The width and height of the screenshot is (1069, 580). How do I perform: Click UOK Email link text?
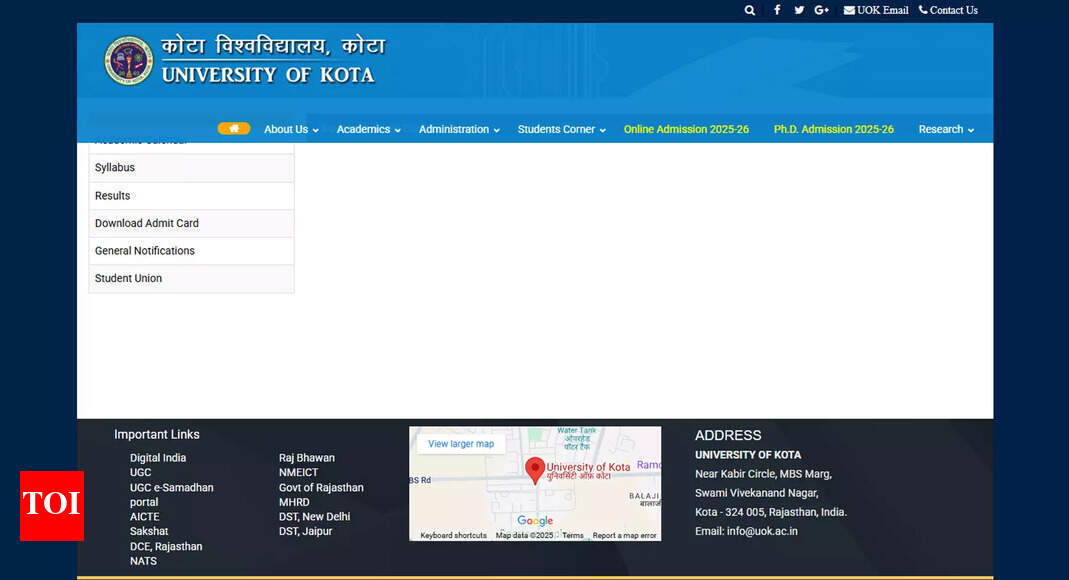click(x=883, y=10)
